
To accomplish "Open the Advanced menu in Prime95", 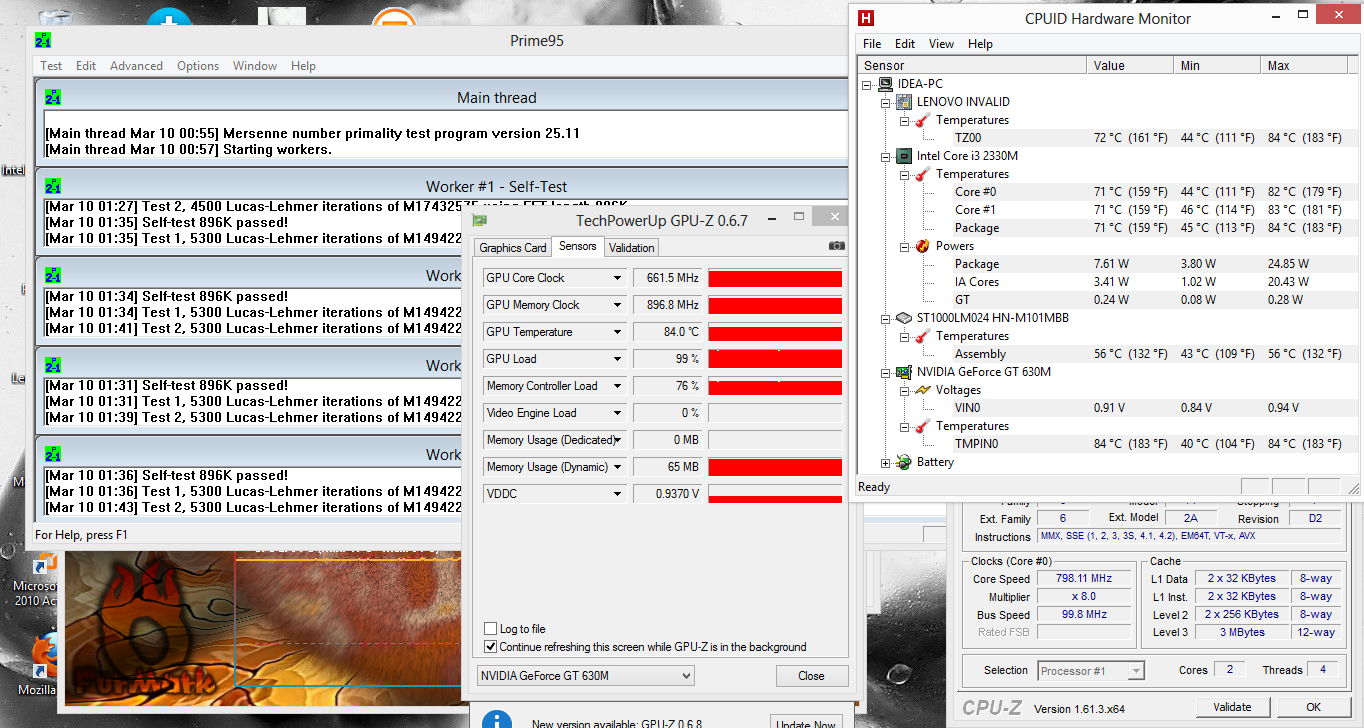I will (x=136, y=66).
